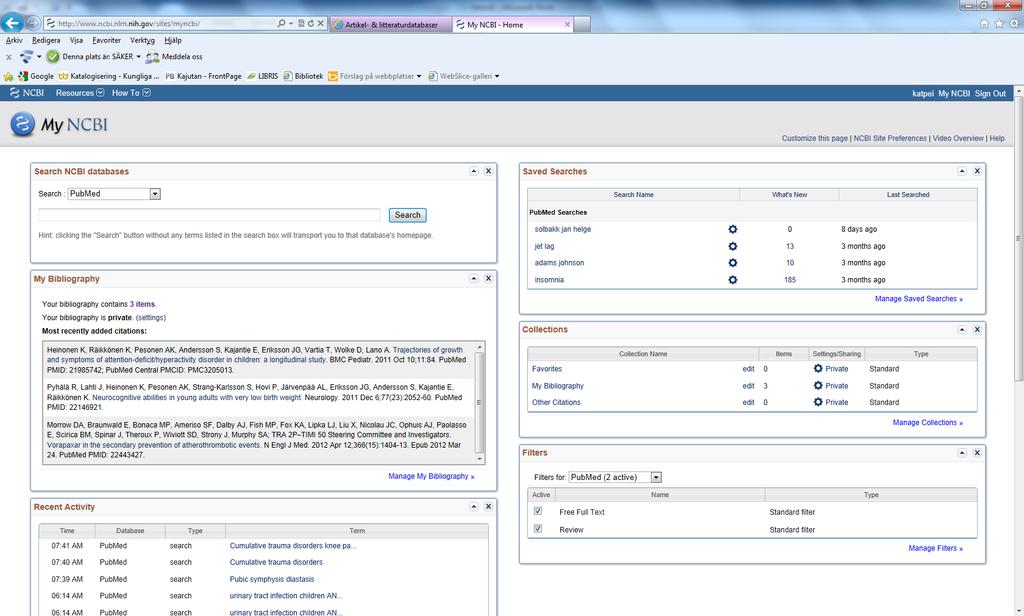Collapse the Search NCBI databases panel

point(474,171)
